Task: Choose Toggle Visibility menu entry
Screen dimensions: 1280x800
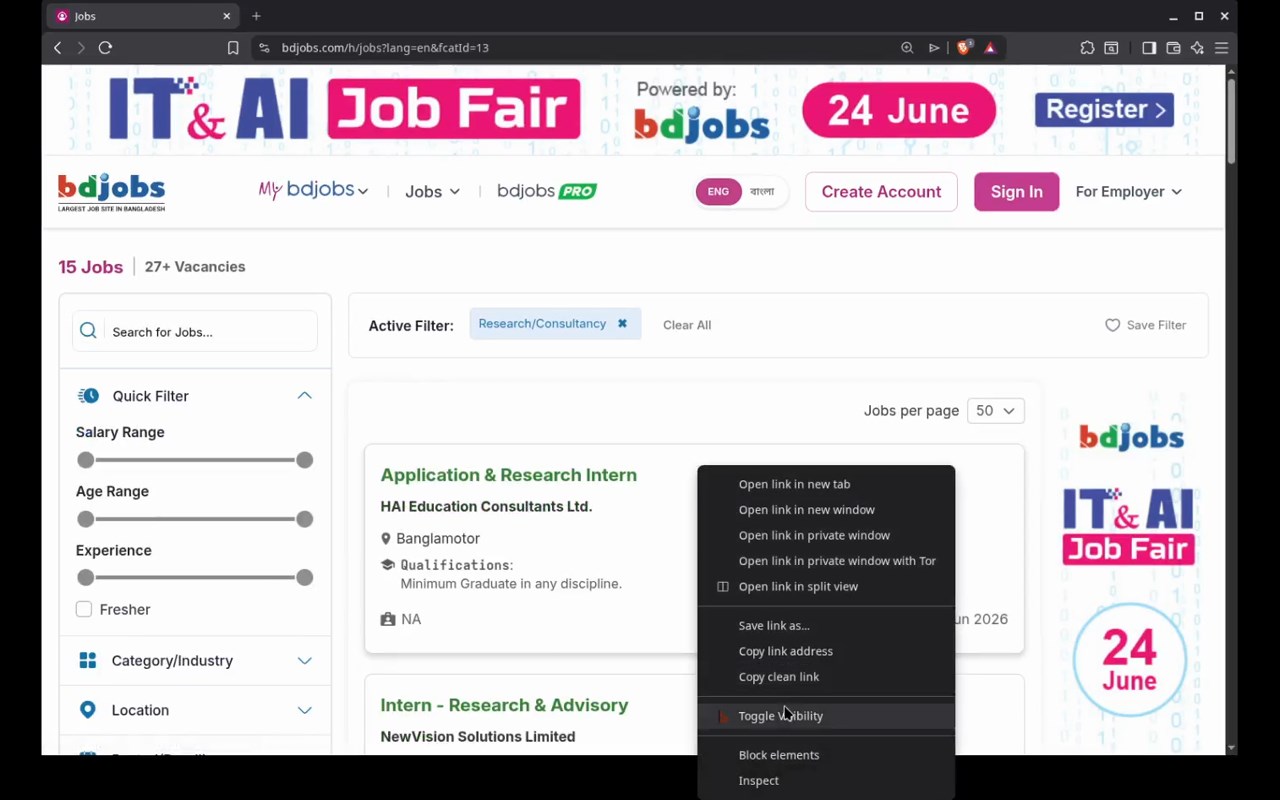Action: (826, 716)
